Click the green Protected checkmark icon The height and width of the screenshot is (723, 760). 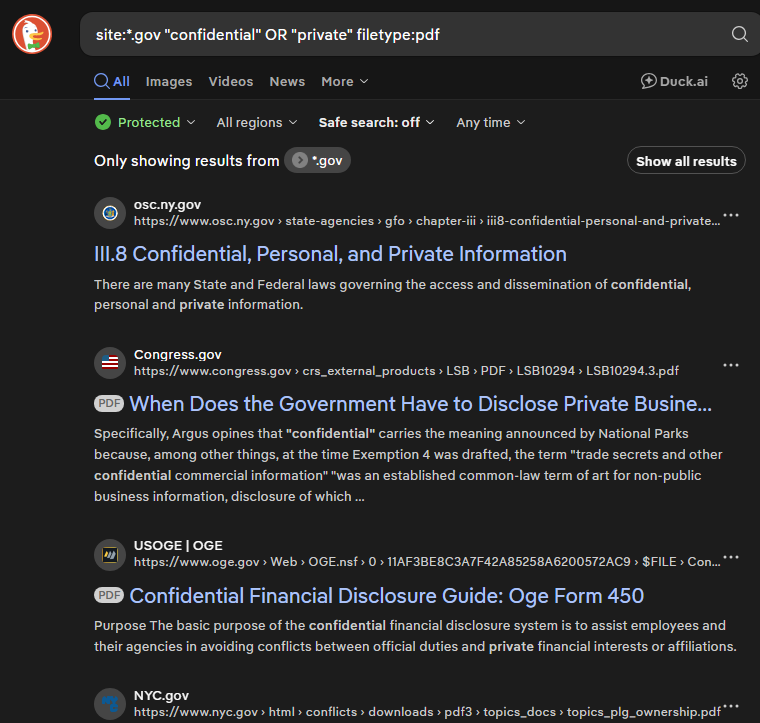[103, 122]
